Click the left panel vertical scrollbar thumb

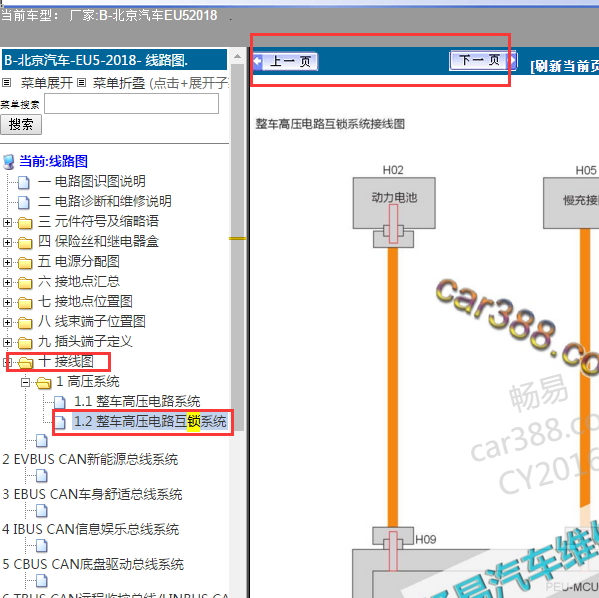pyautogui.click(x=238, y=248)
